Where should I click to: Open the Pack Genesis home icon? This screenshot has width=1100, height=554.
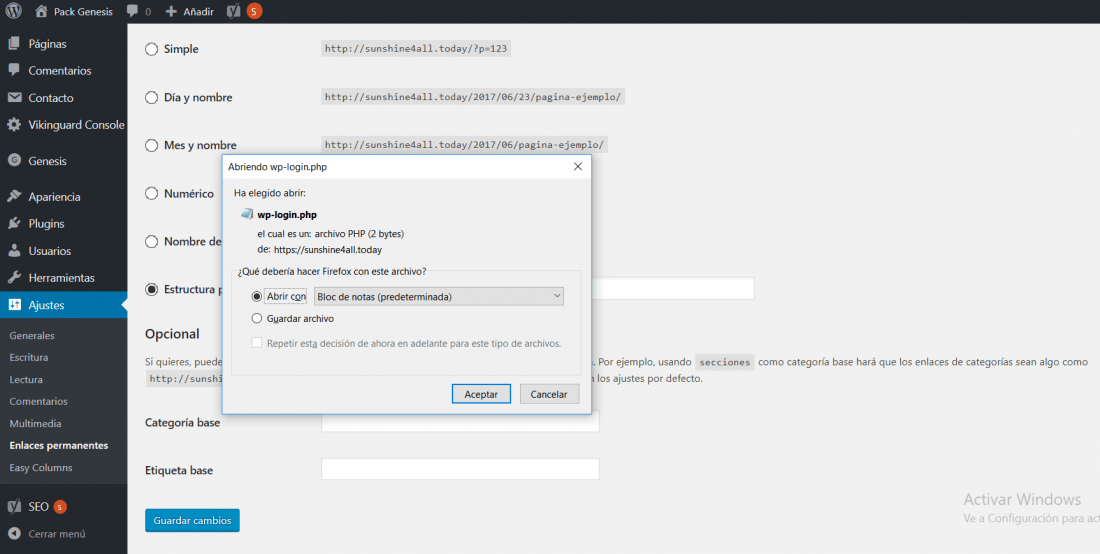41,11
